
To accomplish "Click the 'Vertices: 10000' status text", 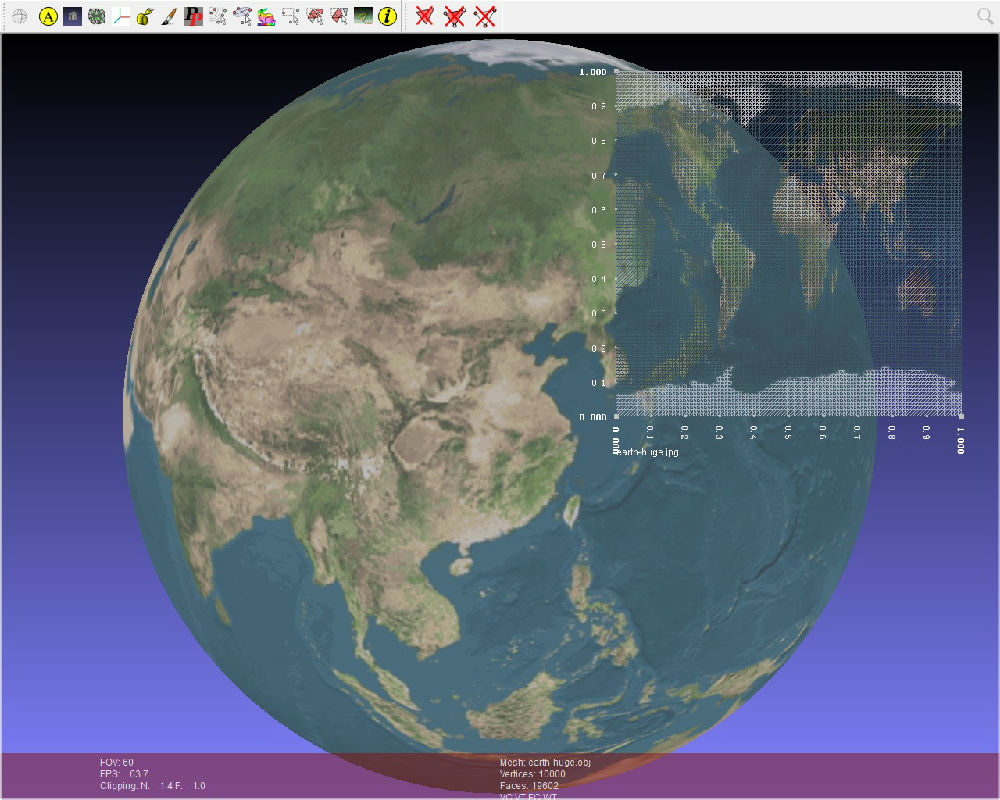I will coord(533,774).
